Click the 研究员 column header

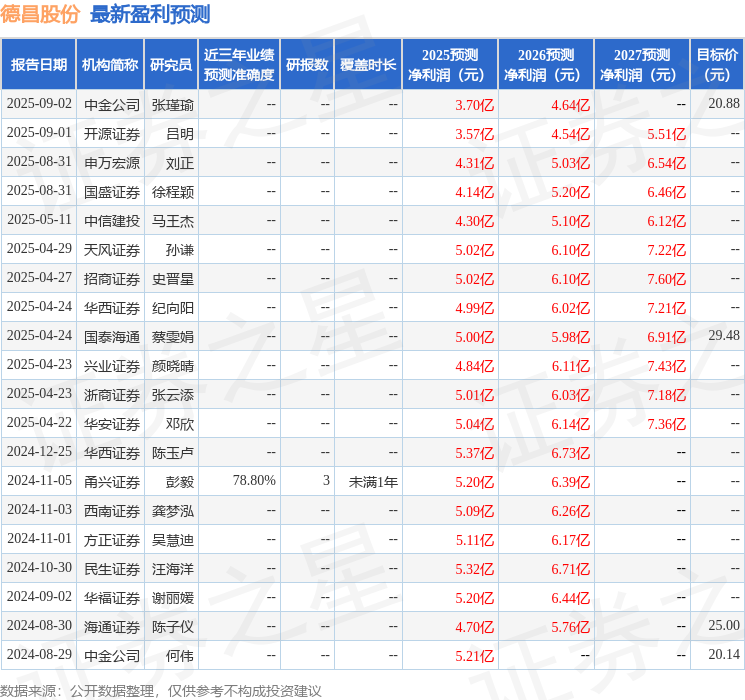[171, 65]
